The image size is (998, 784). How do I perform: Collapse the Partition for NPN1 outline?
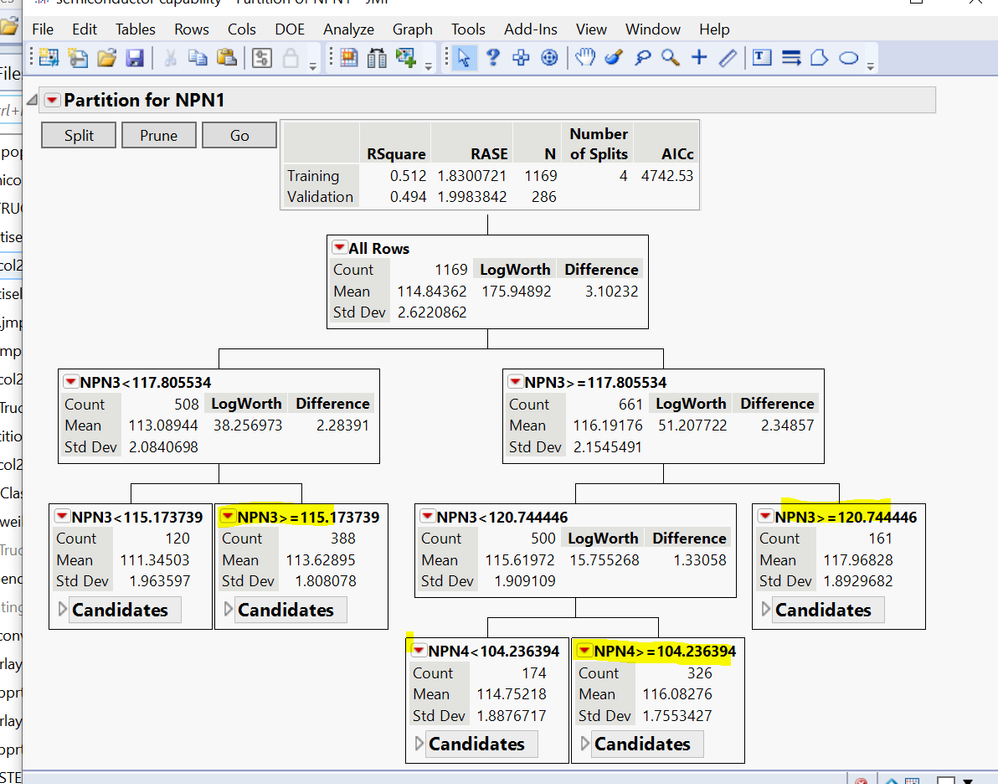click(x=31, y=99)
